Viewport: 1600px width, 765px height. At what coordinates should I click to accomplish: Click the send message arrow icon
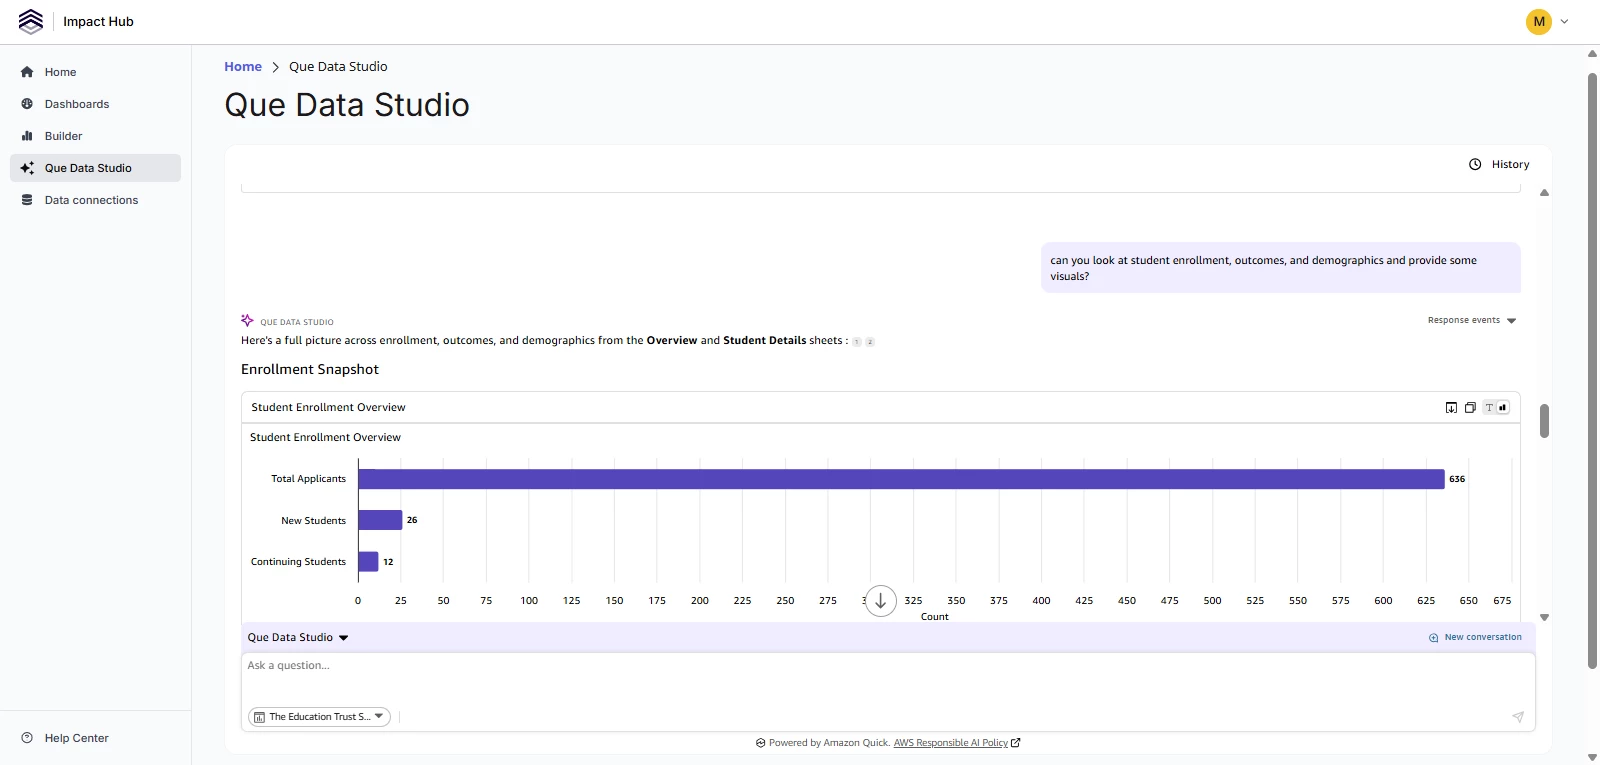[1518, 717]
